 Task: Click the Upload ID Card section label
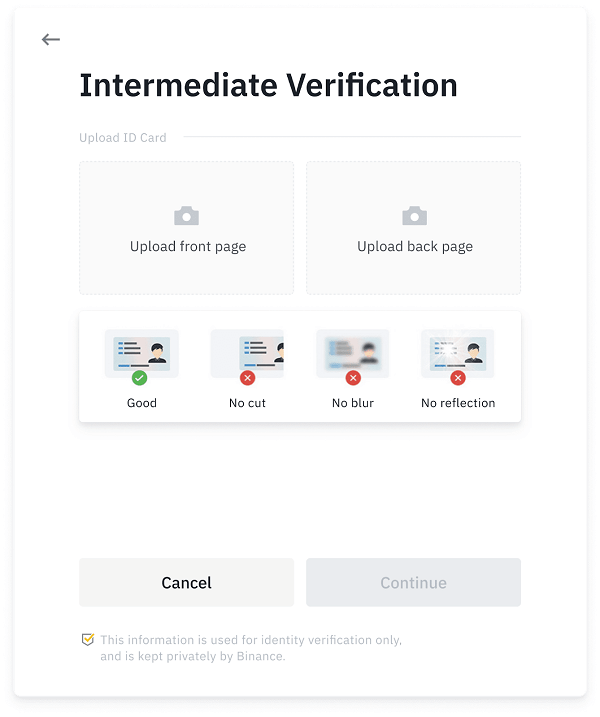(x=123, y=138)
